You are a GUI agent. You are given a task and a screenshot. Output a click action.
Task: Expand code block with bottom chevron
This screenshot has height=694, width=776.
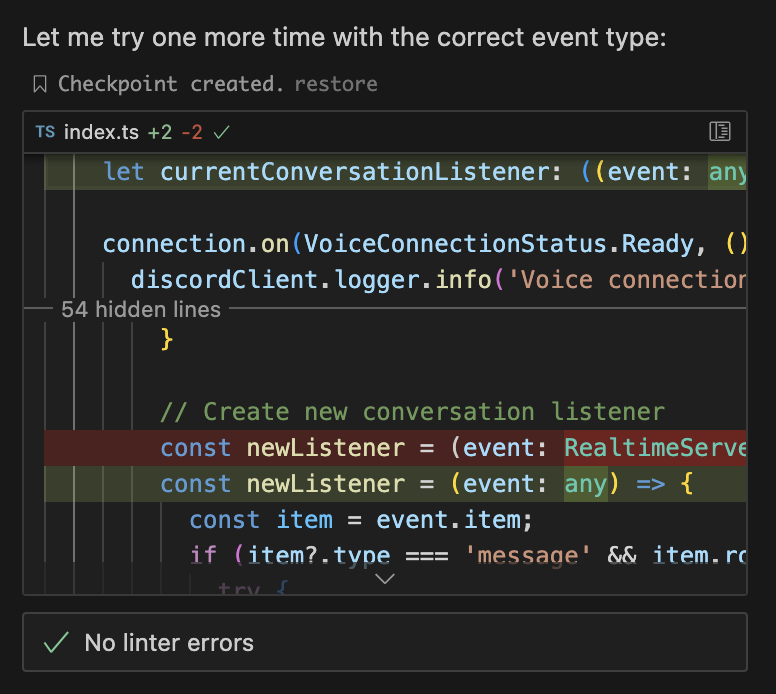385,578
